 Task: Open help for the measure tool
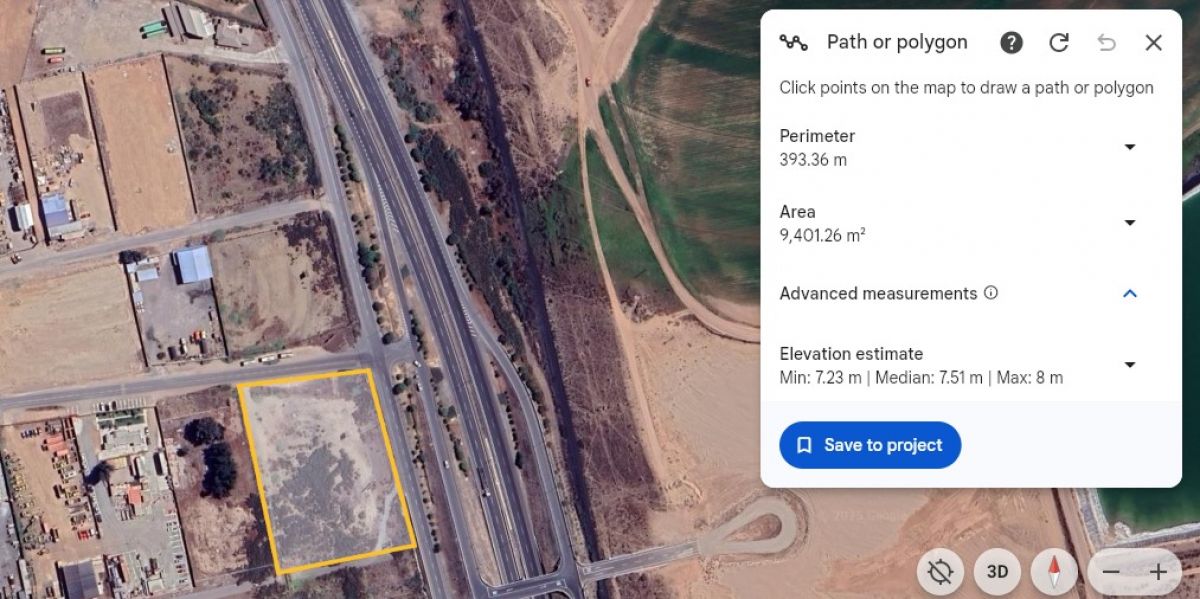(x=1011, y=42)
